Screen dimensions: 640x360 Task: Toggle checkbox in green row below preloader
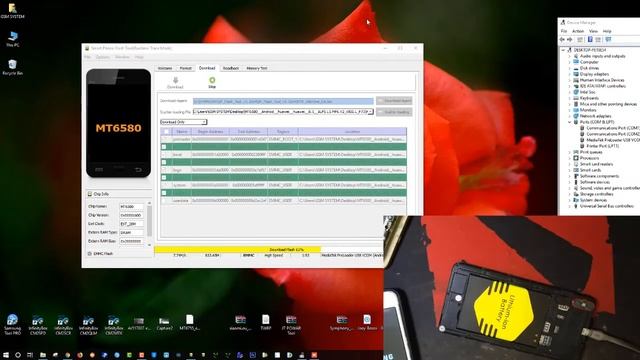click(x=164, y=147)
